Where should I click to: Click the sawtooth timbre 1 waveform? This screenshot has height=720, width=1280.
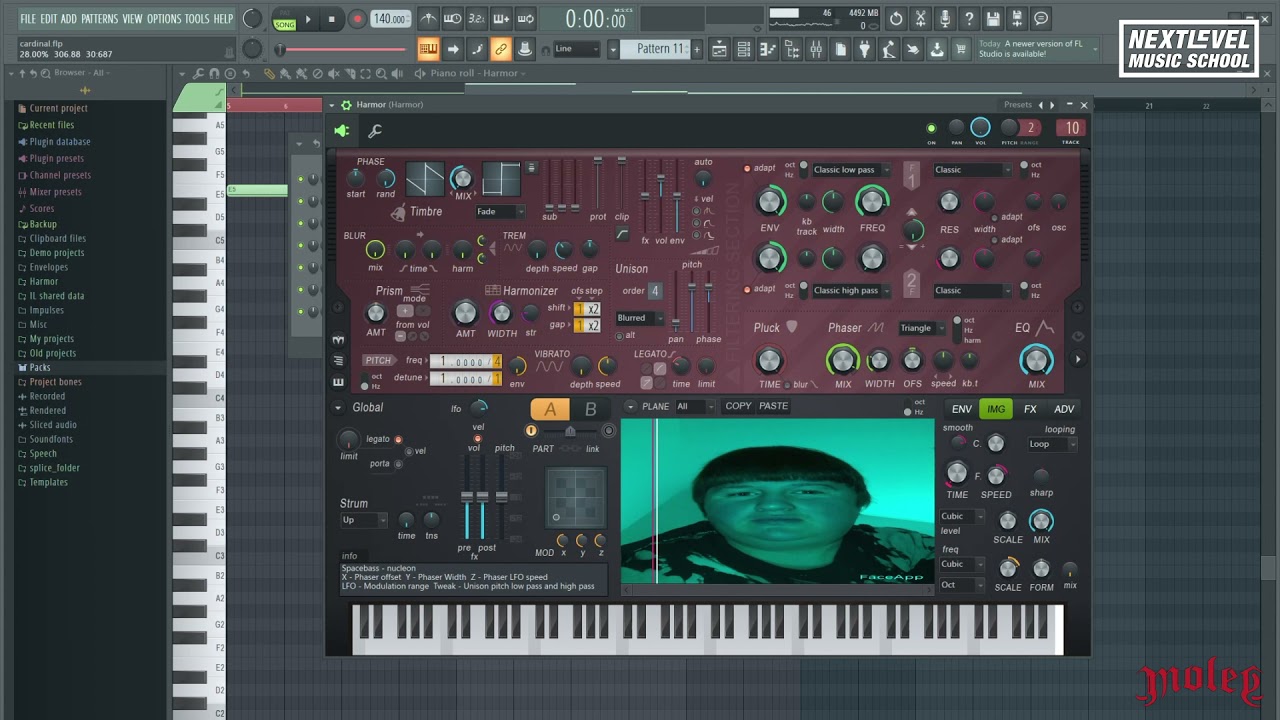coord(424,180)
